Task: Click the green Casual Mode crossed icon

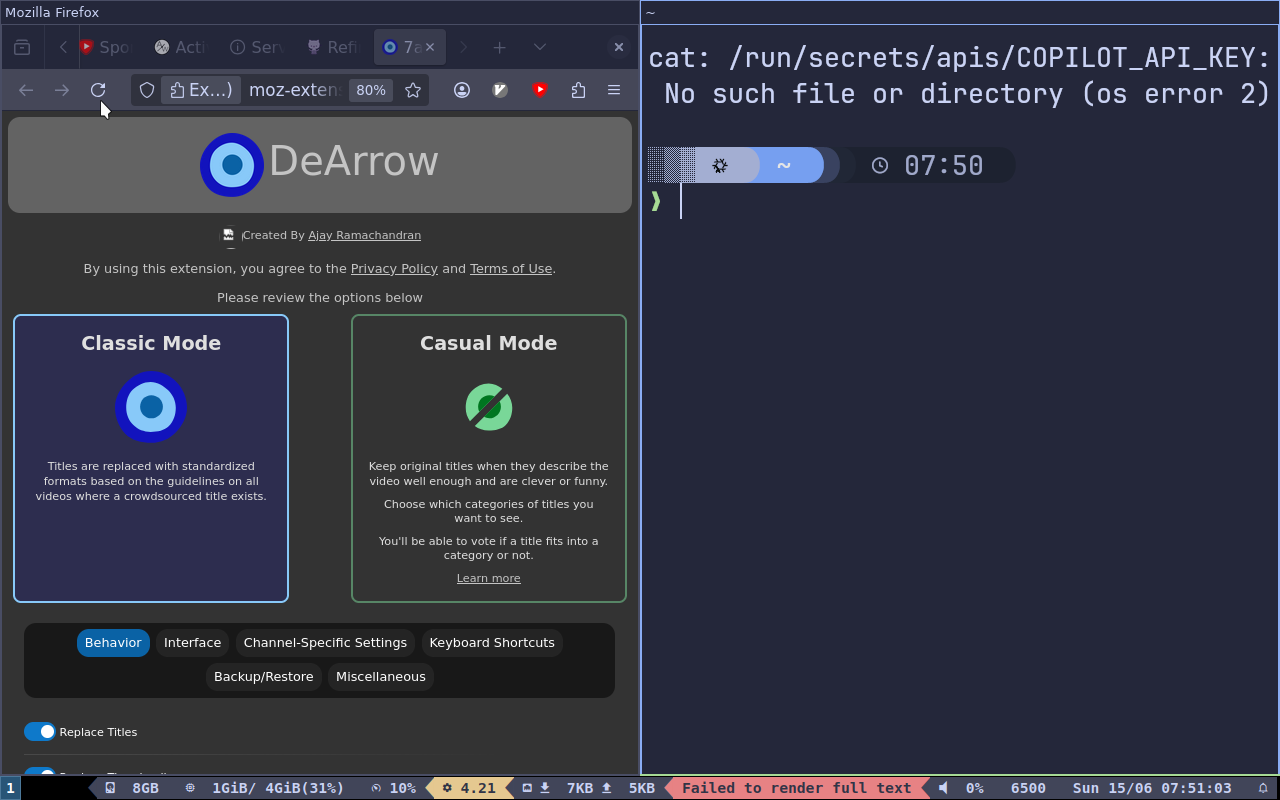Action: pos(489,407)
